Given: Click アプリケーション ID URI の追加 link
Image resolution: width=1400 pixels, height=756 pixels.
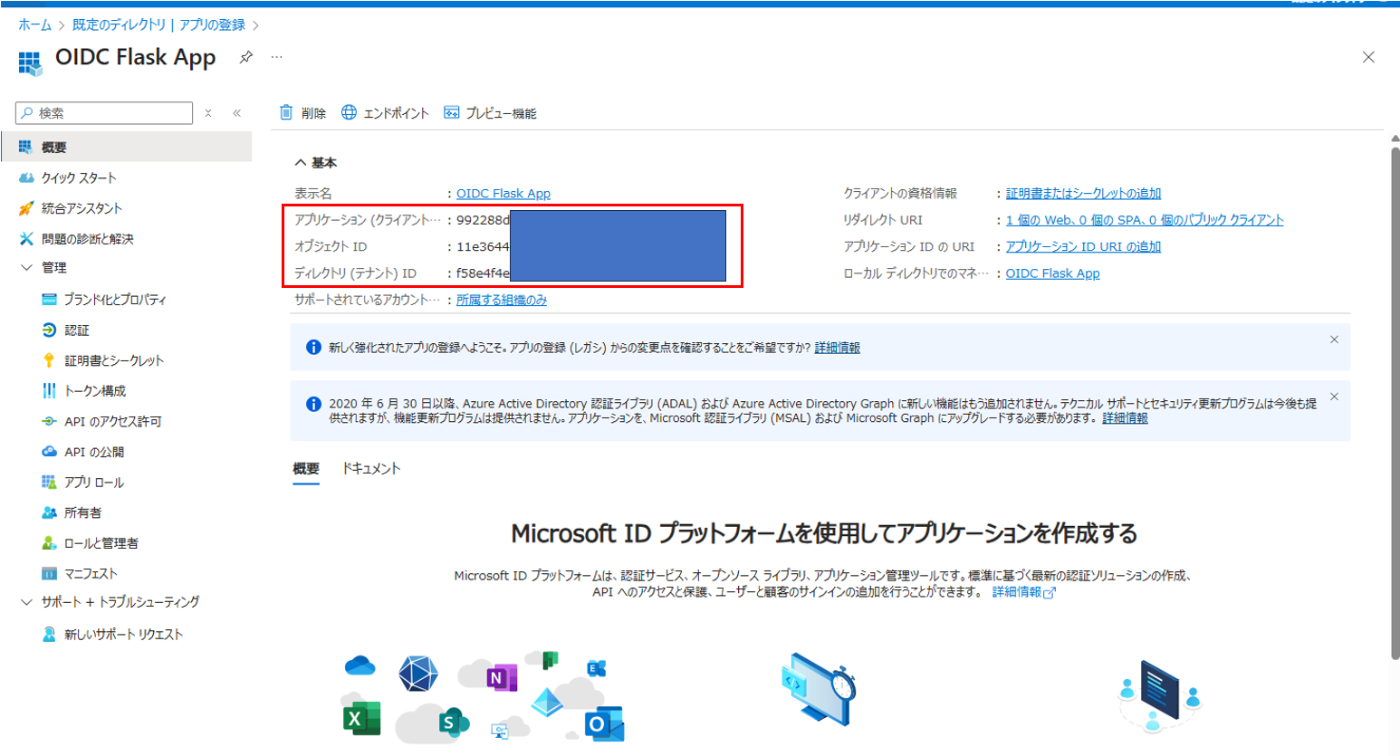Looking at the screenshot, I should pyautogui.click(x=1083, y=247).
